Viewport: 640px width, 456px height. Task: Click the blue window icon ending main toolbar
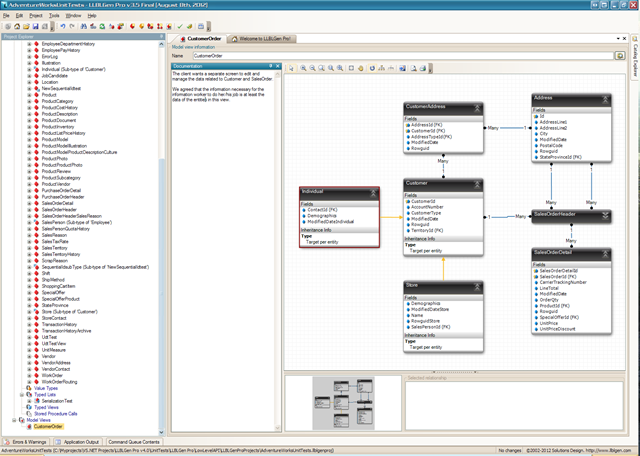[201, 27]
